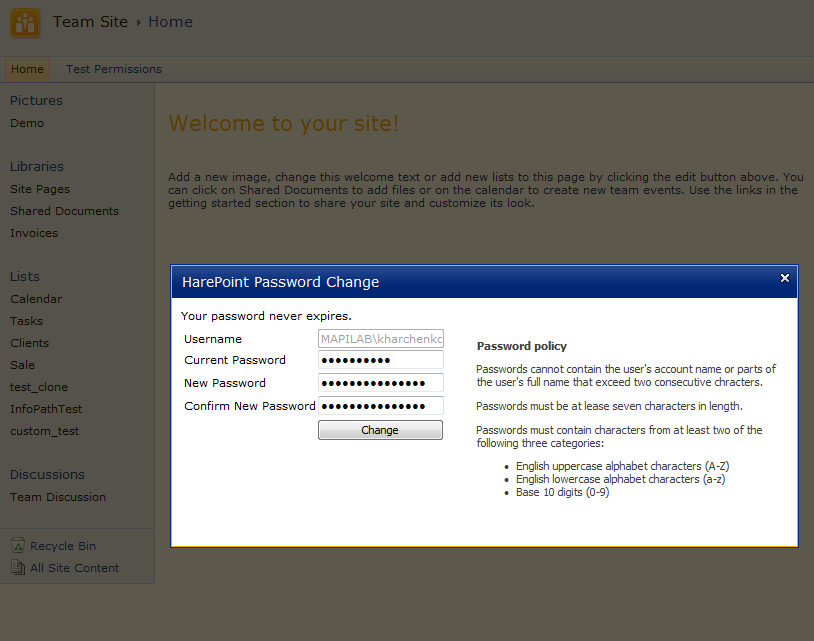This screenshot has height=641, width=814.
Task: Open the Libraries heading link
Action: pyautogui.click(x=37, y=167)
